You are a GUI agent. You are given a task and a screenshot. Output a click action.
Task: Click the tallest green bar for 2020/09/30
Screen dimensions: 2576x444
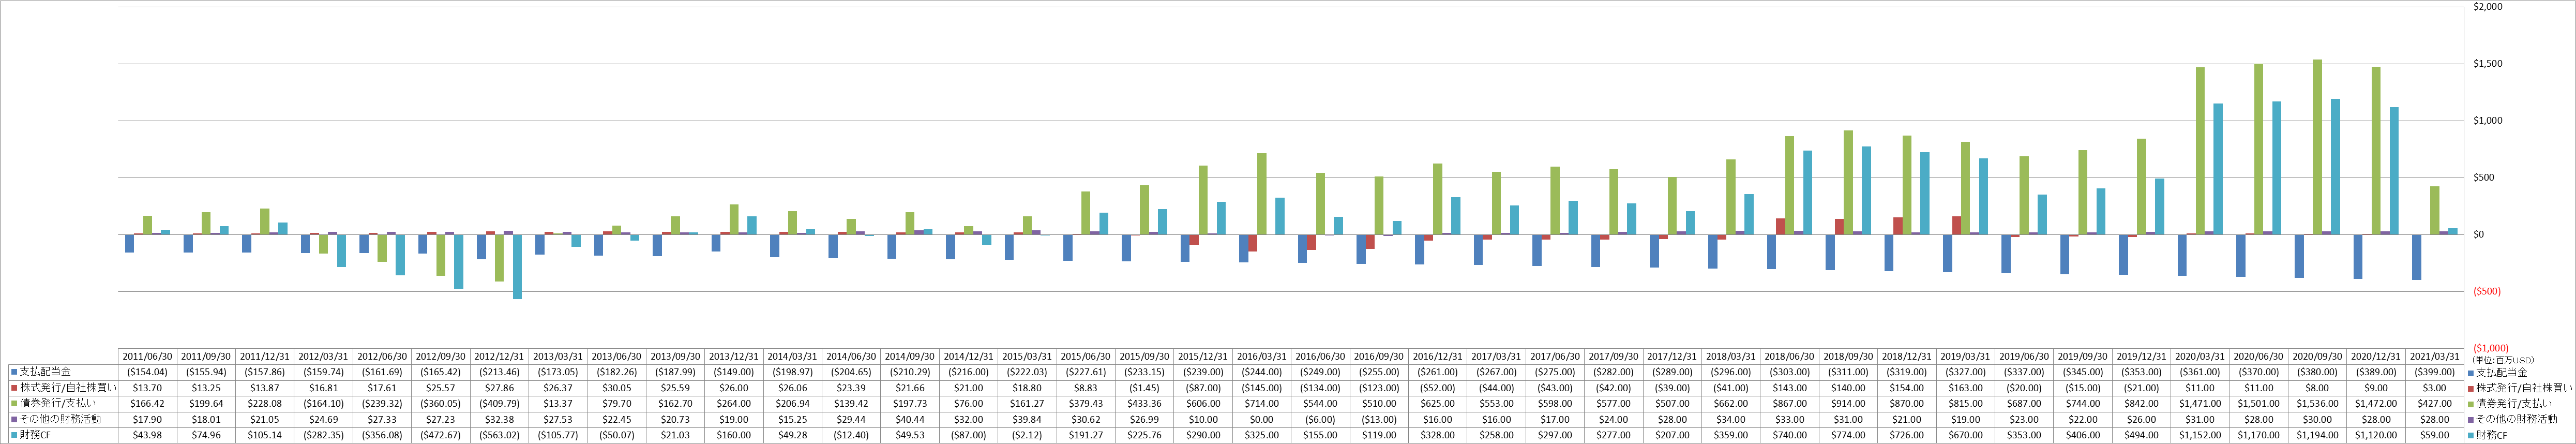tap(2318, 147)
